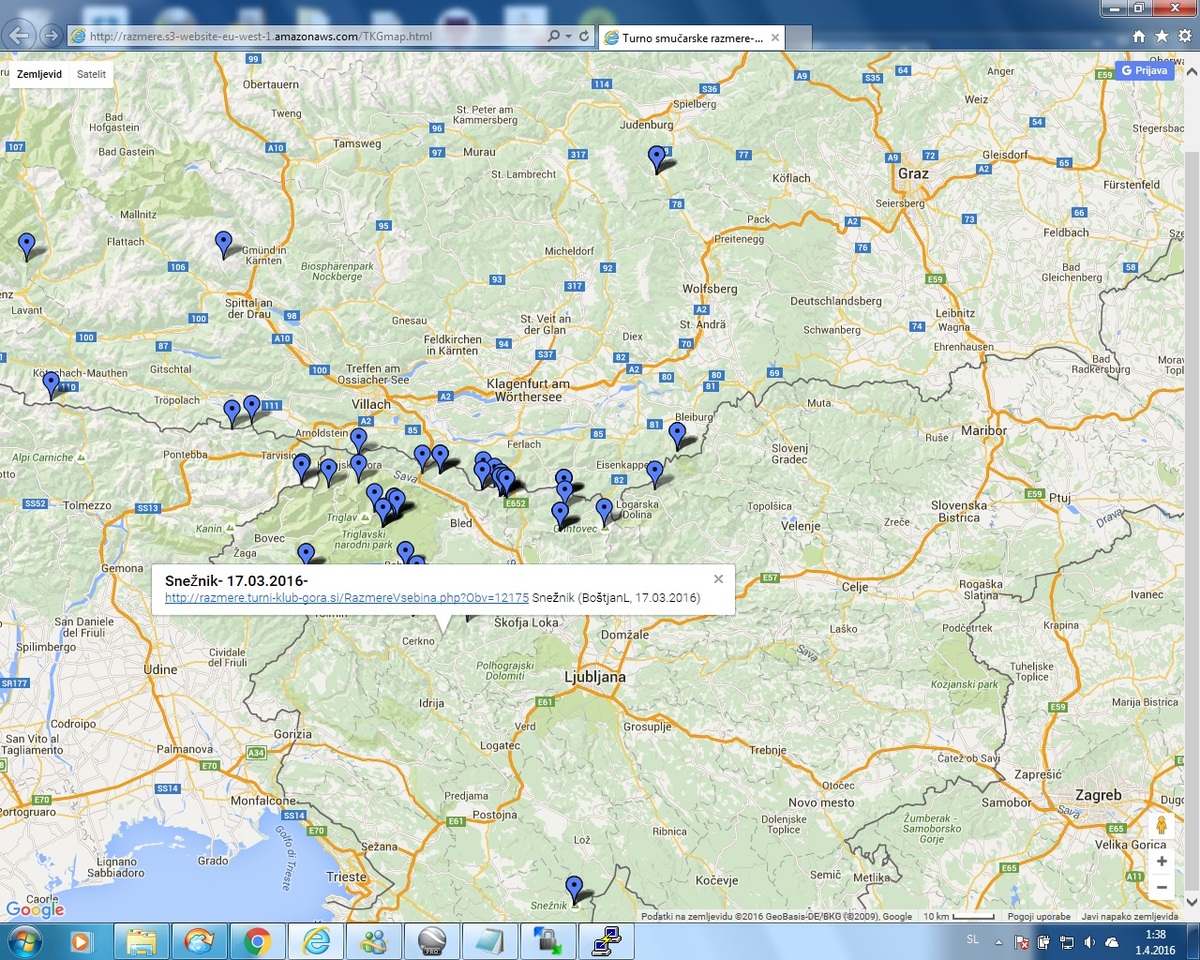The height and width of the screenshot is (960, 1200).
Task: Expand the address bar autocomplete dropdown
Action: [569, 36]
